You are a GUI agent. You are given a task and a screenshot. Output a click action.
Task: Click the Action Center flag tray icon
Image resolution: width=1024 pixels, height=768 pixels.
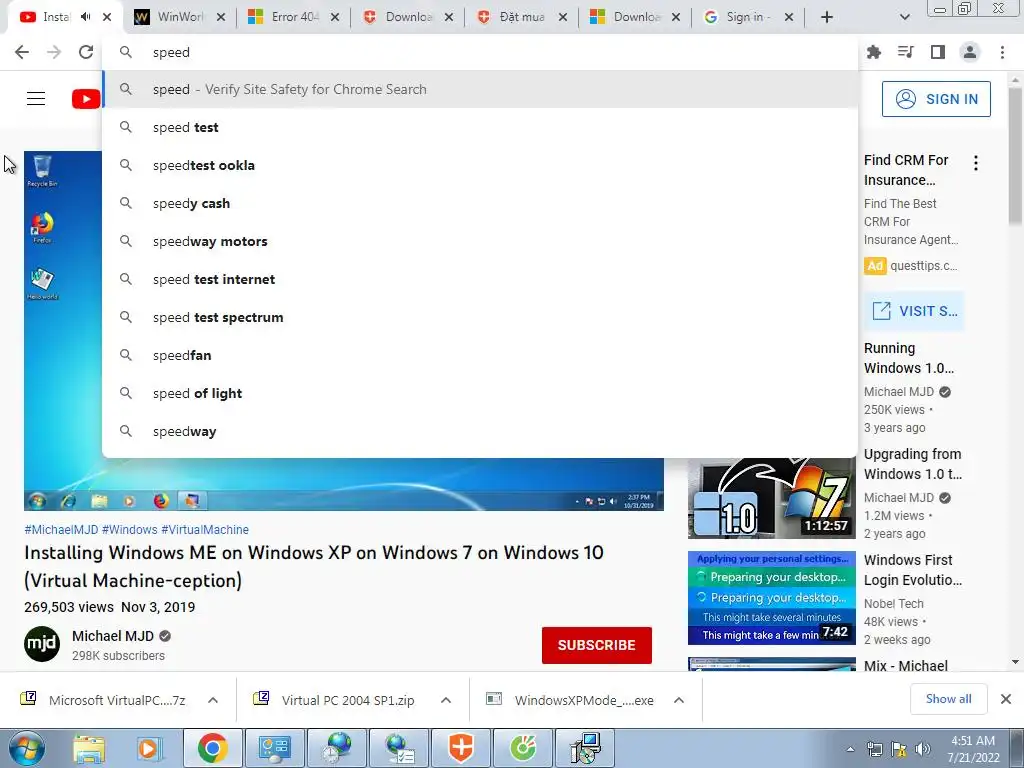[x=899, y=749]
